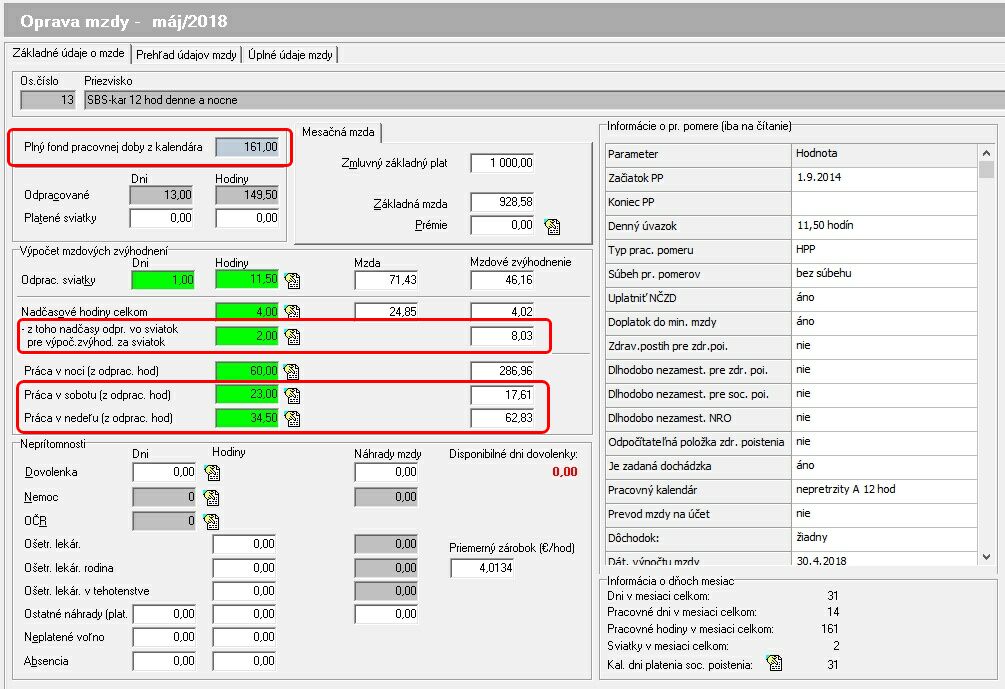Select Práca v nedeľu zvýhodnenie field
The height and width of the screenshot is (689, 1005).
click(x=502, y=418)
